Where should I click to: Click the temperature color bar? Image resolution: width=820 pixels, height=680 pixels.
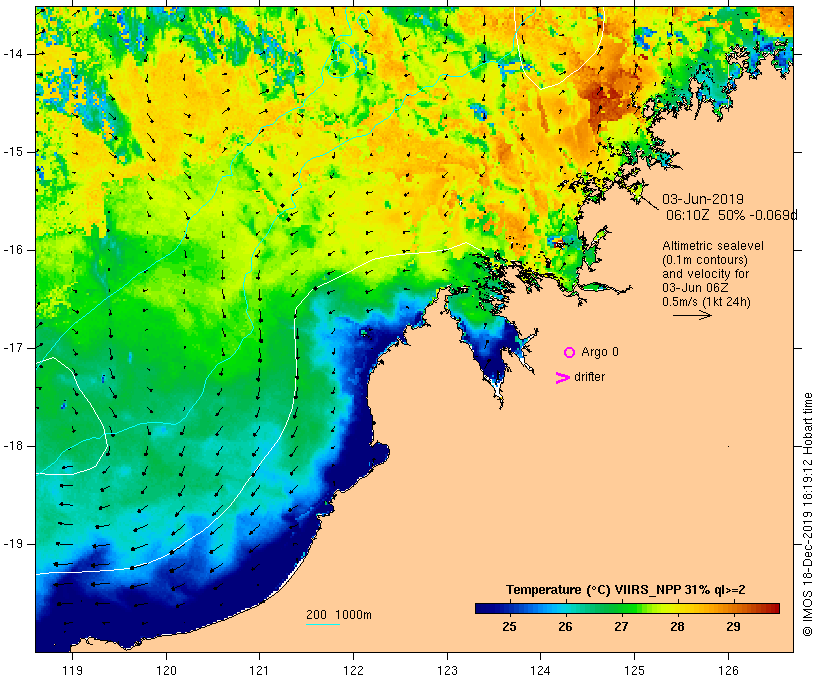coord(627,608)
